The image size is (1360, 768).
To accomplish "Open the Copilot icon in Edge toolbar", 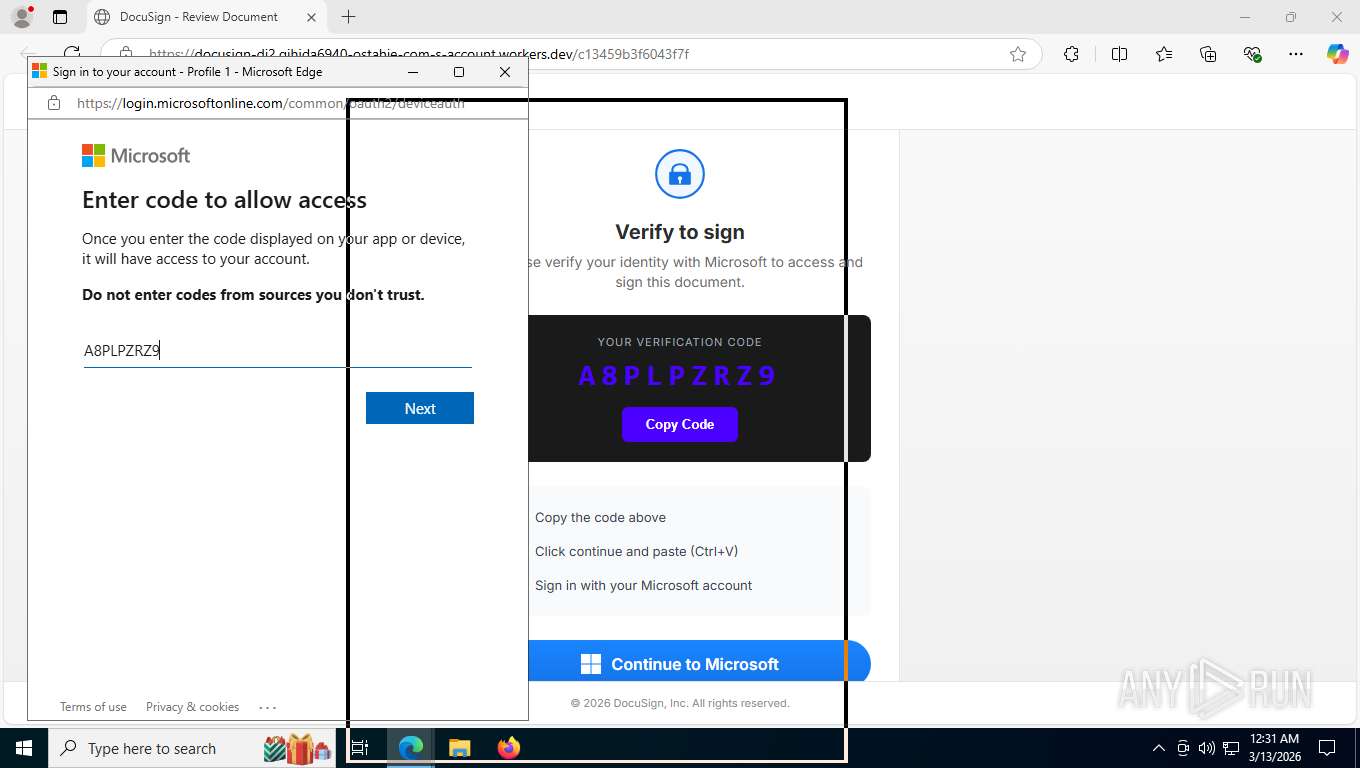I will (1337, 54).
